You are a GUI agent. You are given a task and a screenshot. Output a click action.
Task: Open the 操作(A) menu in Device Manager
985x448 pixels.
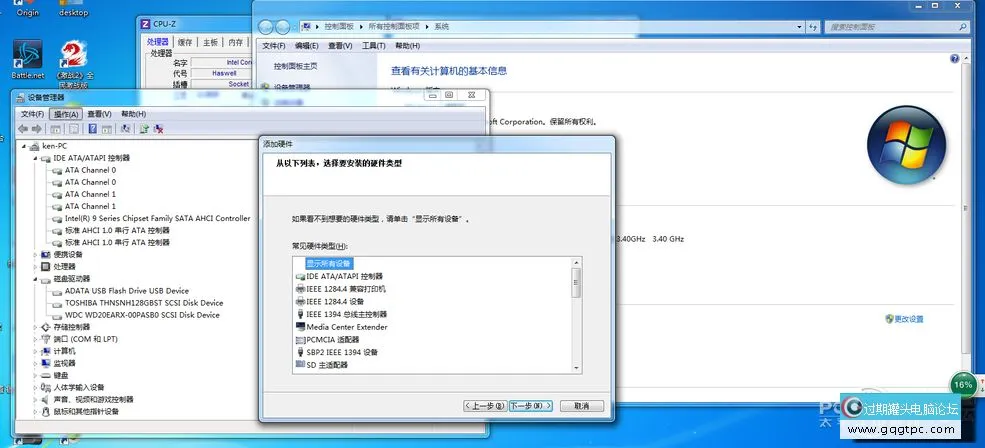[x=66, y=114]
